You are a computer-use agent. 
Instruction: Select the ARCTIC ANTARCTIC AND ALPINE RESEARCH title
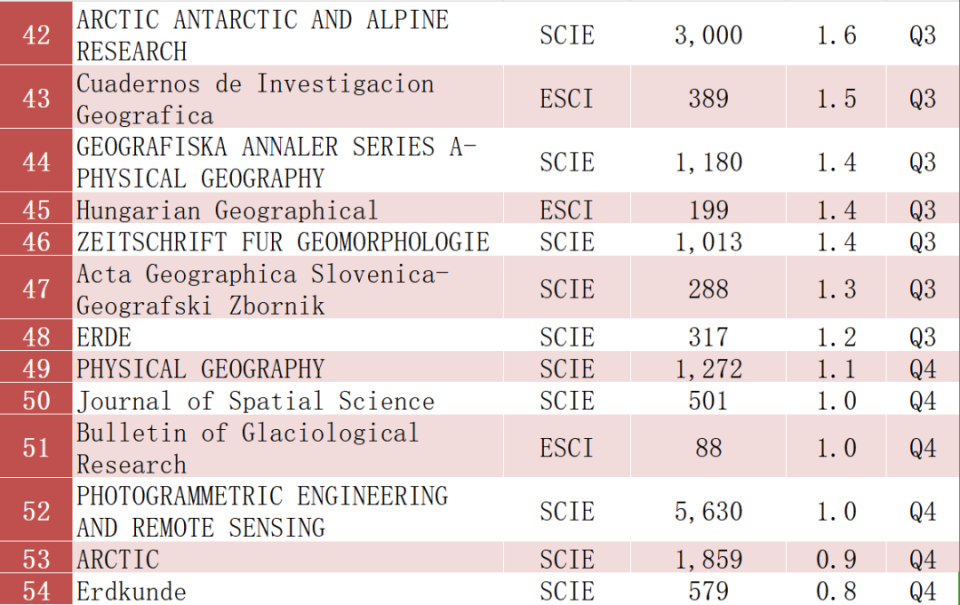tap(262, 35)
